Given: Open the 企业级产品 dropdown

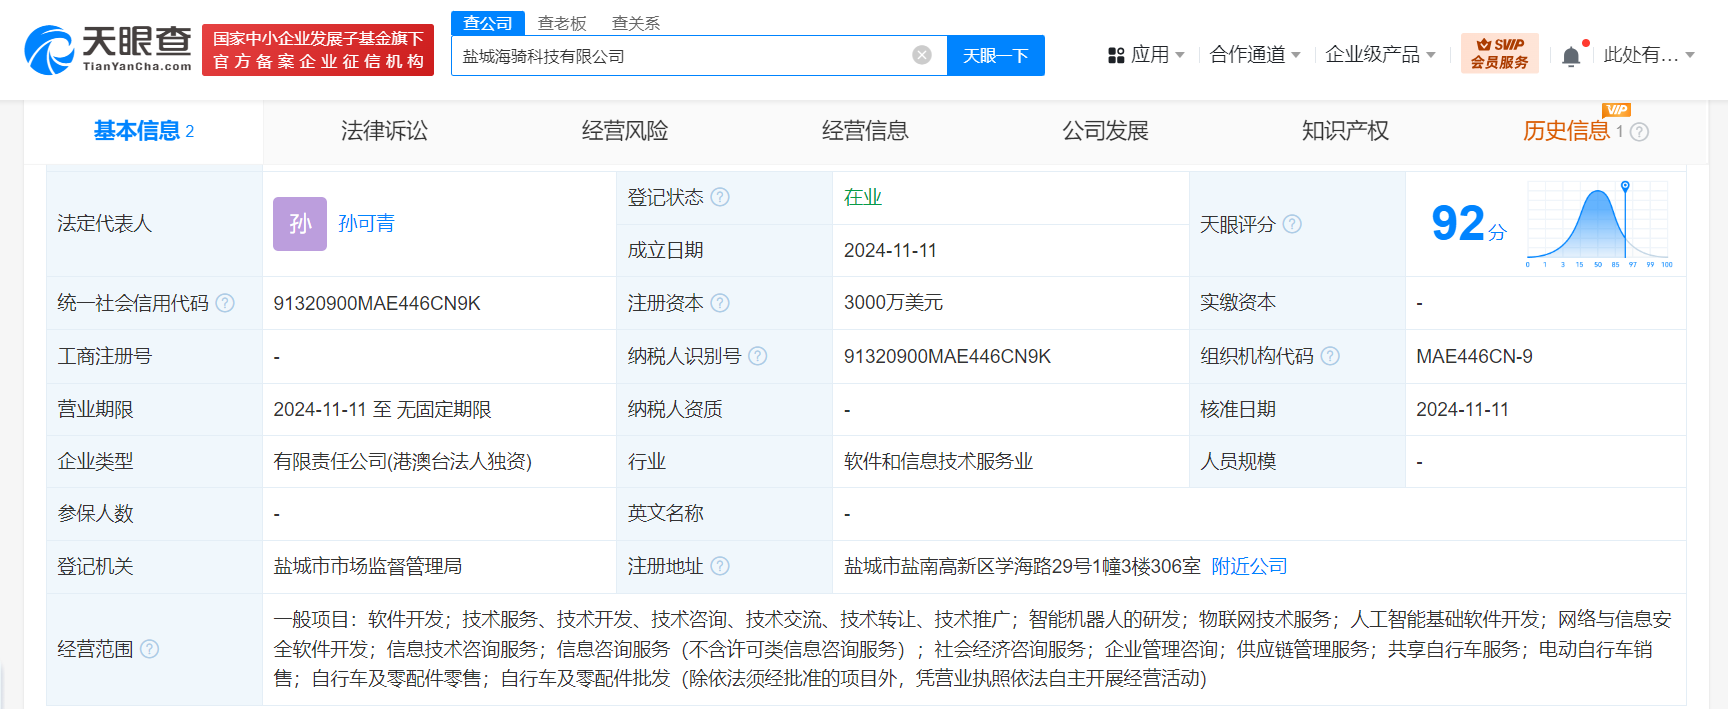Looking at the screenshot, I should tap(1380, 55).
